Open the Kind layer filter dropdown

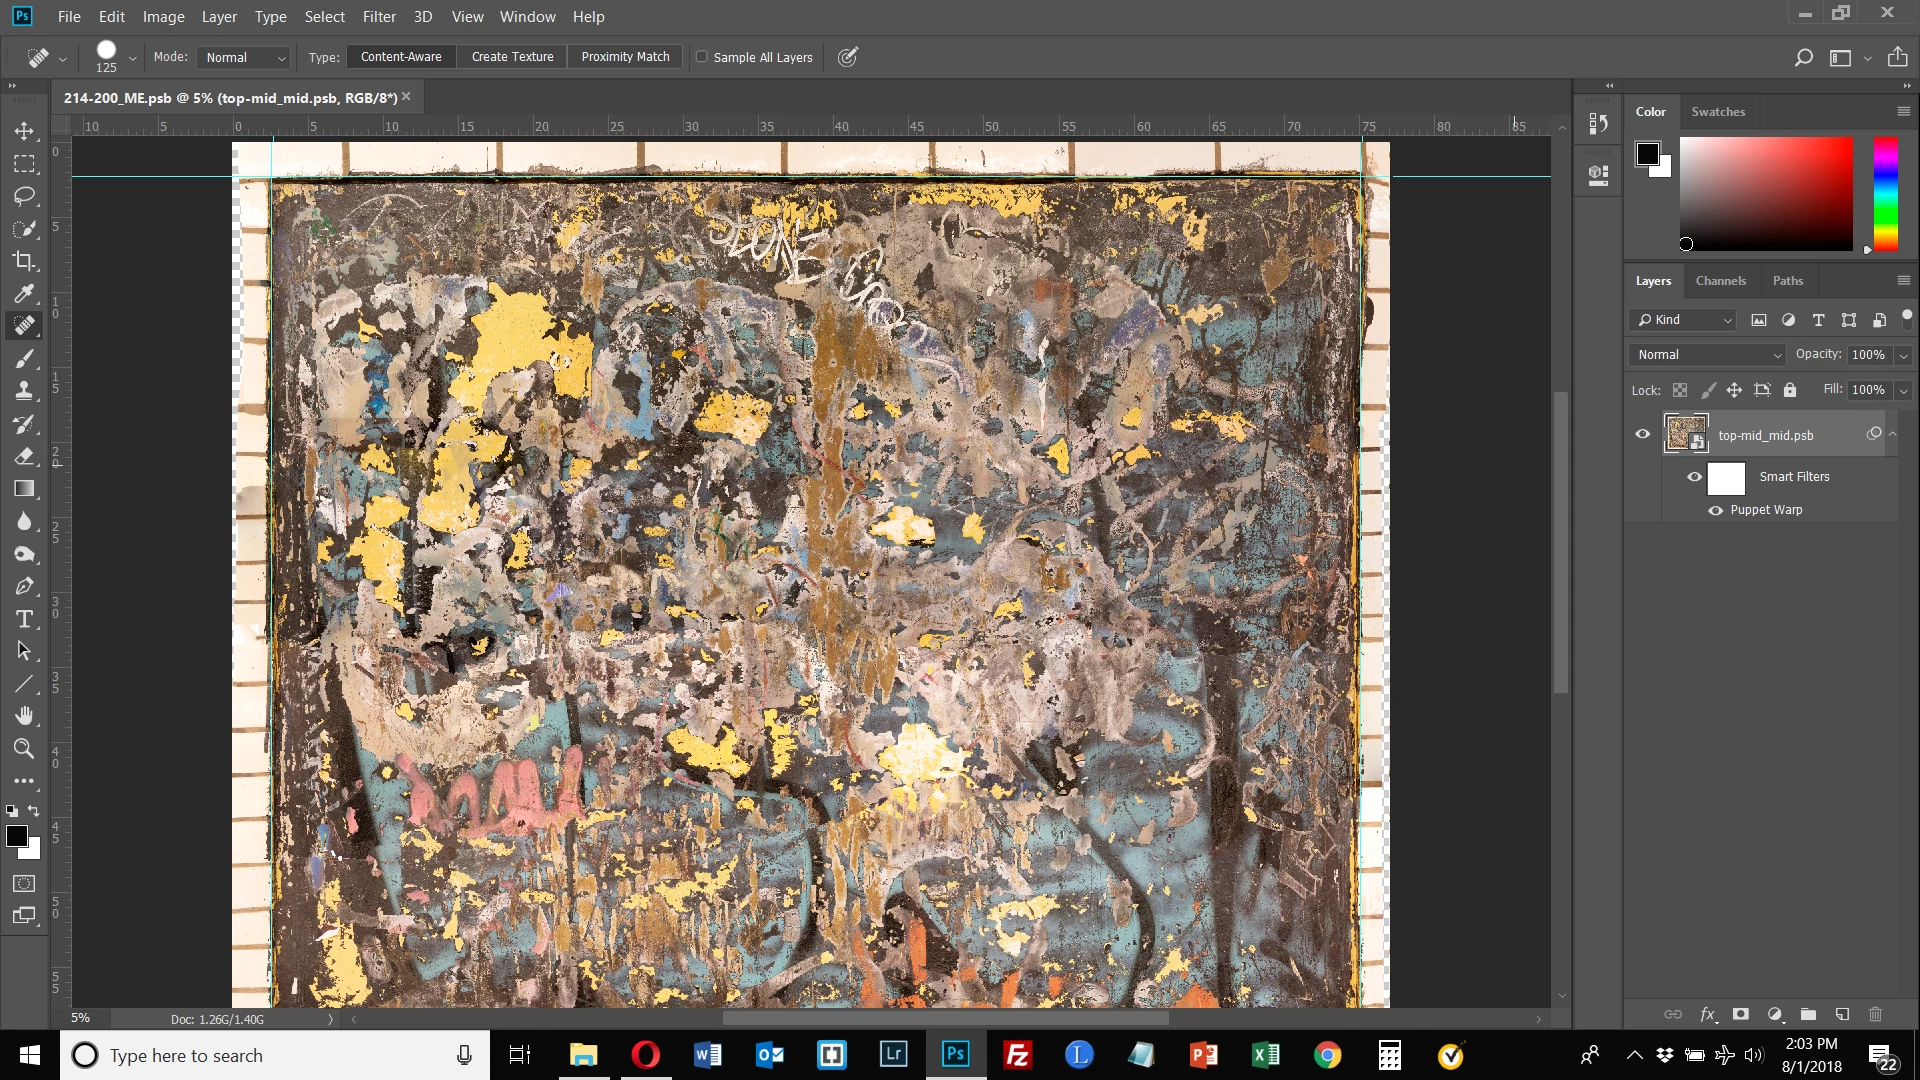[x=1685, y=320]
